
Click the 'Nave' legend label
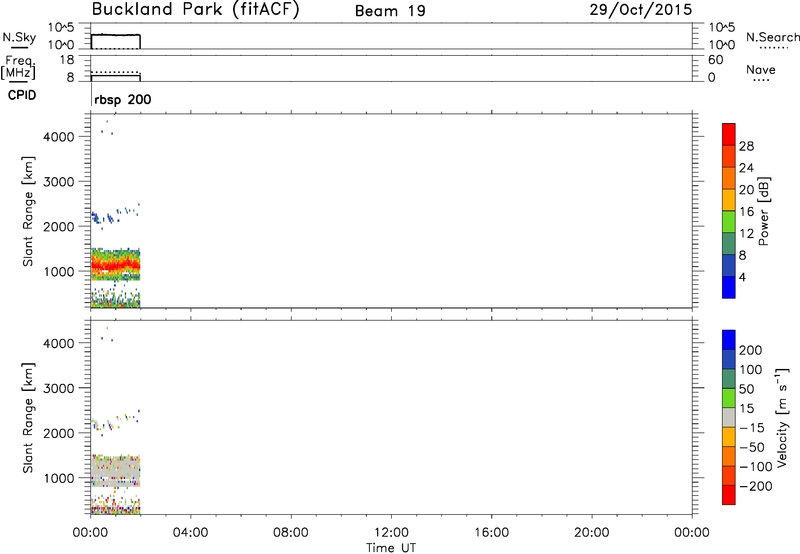(761, 70)
